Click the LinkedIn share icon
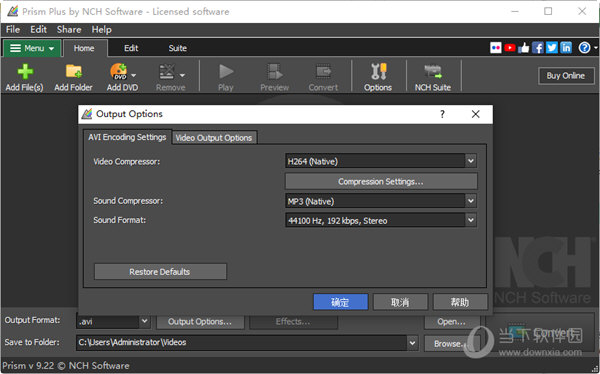 click(x=566, y=48)
